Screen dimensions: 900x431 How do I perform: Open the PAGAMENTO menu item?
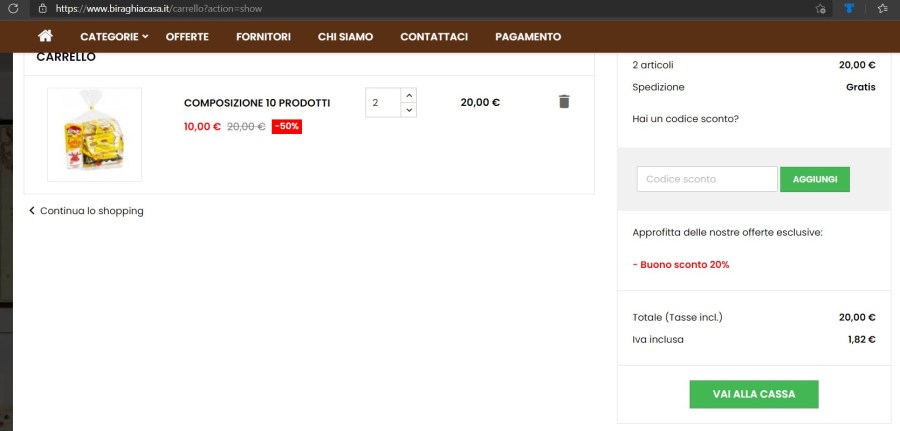[x=528, y=37]
